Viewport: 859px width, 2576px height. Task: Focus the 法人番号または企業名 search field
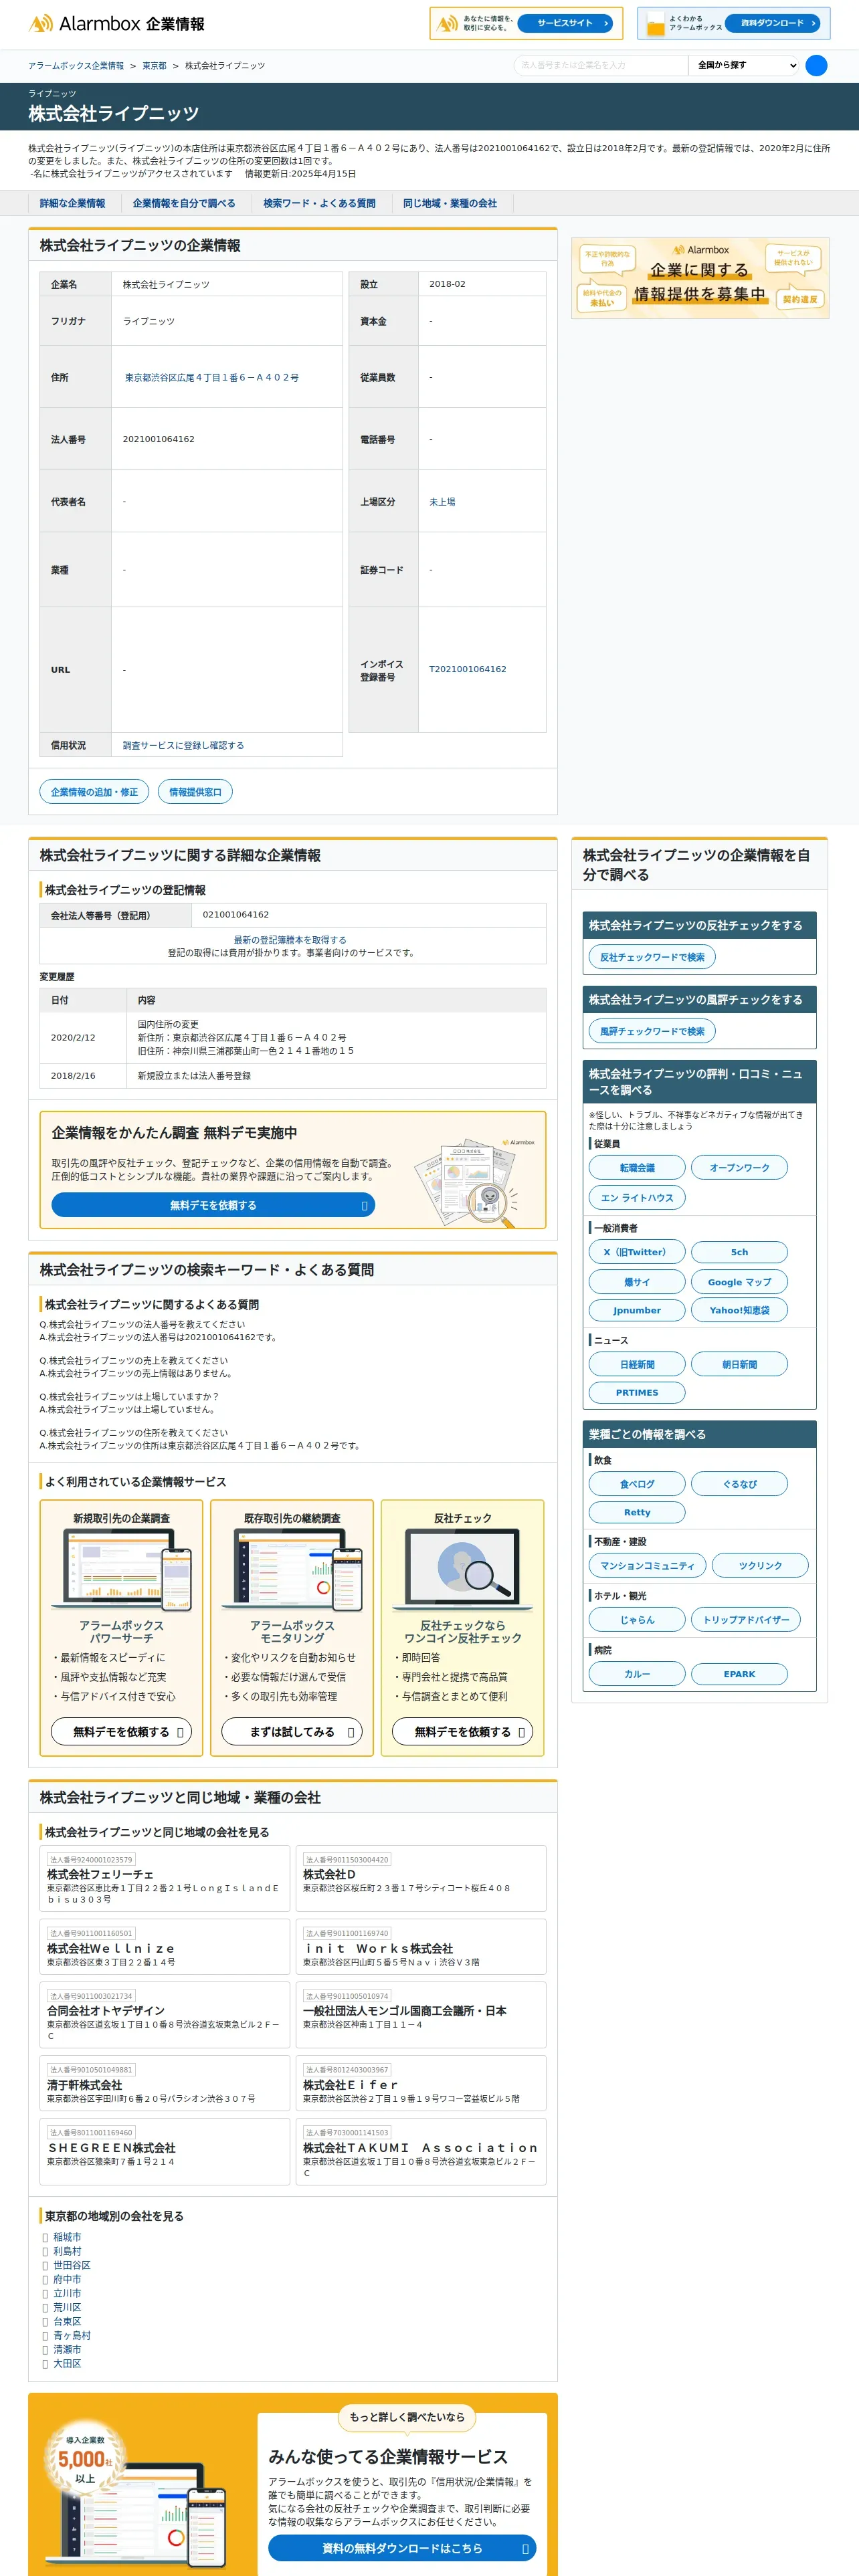point(601,66)
